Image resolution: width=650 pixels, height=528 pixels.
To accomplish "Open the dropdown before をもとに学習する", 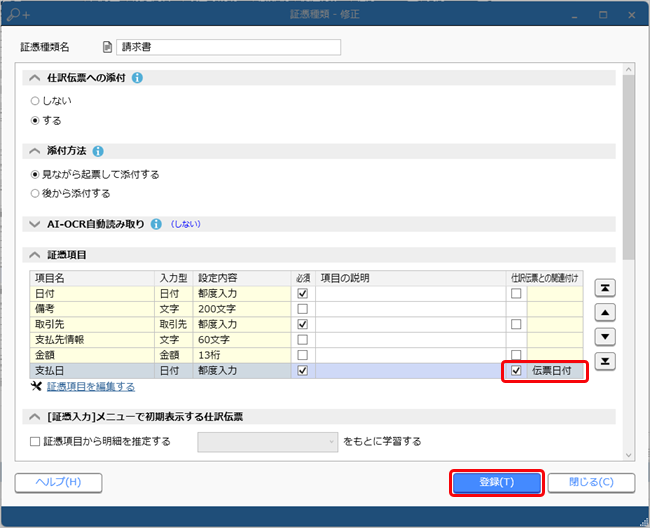I will click(267, 442).
